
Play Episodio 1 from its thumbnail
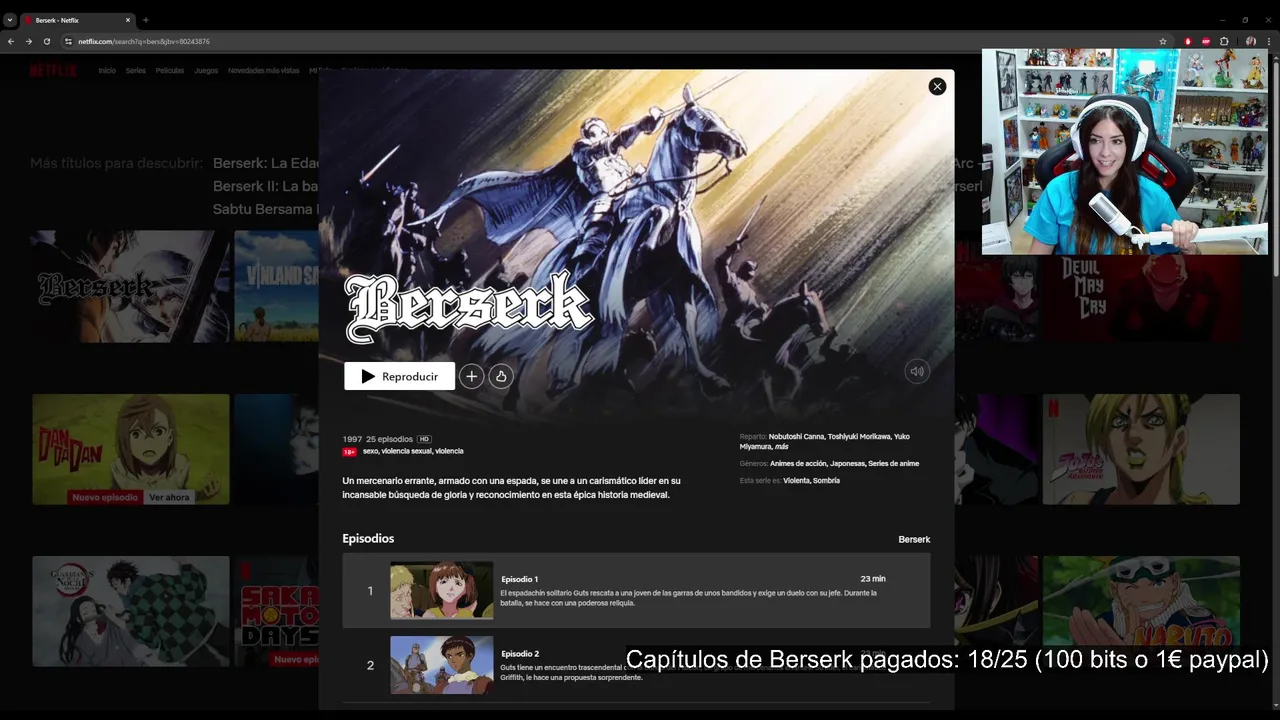tap(442, 590)
